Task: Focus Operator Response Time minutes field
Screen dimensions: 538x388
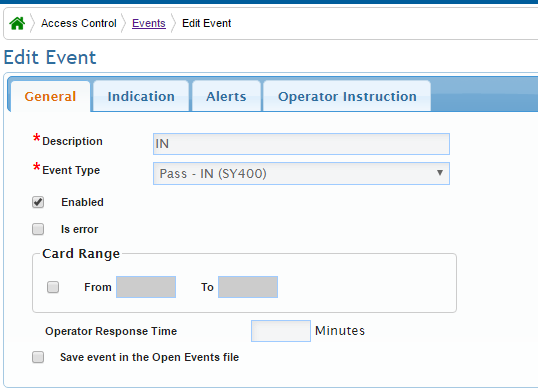Action: pyautogui.click(x=281, y=331)
